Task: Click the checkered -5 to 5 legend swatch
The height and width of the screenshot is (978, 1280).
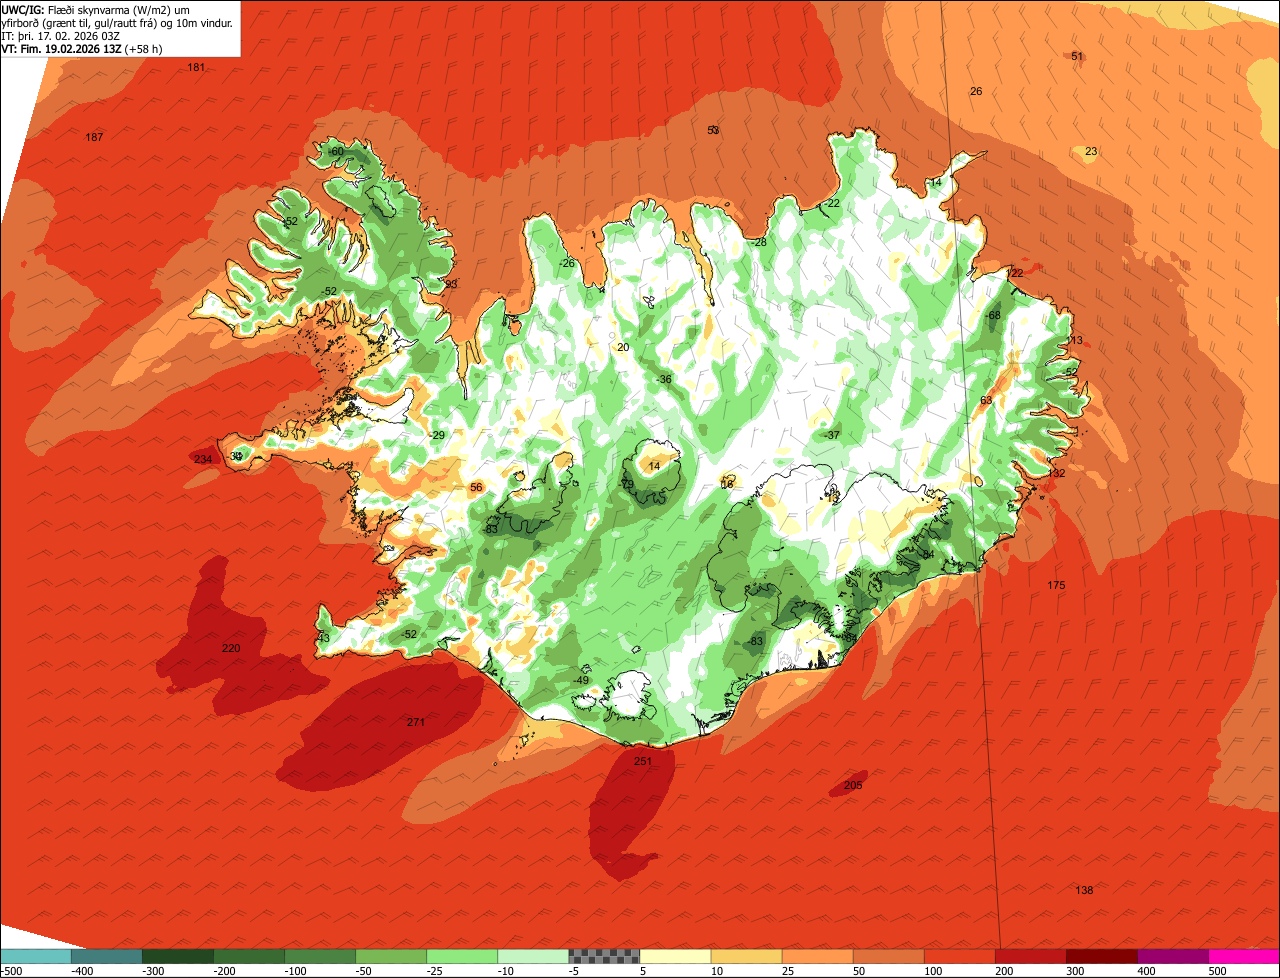Action: coord(604,956)
